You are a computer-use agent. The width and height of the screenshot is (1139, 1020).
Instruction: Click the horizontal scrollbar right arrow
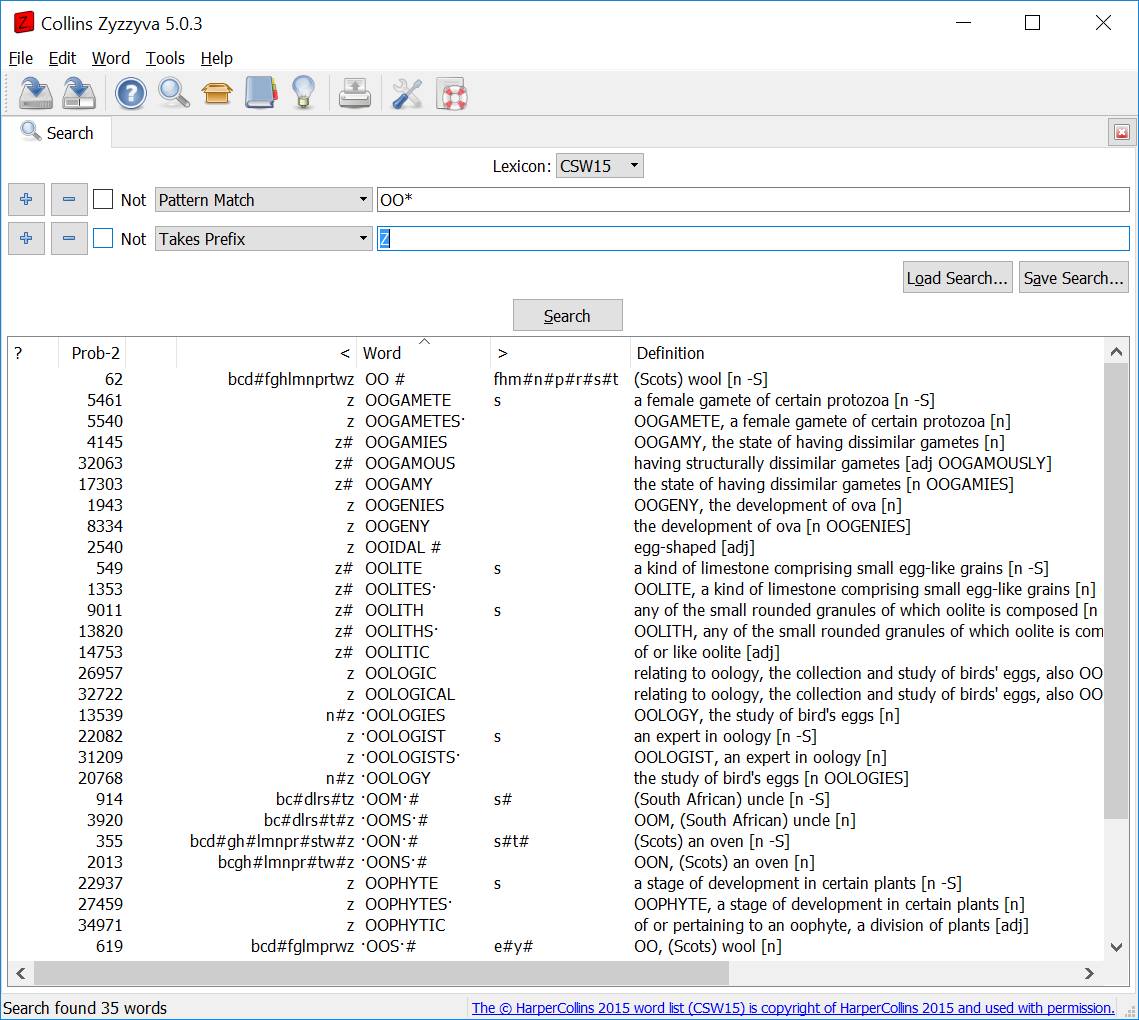coord(1089,974)
